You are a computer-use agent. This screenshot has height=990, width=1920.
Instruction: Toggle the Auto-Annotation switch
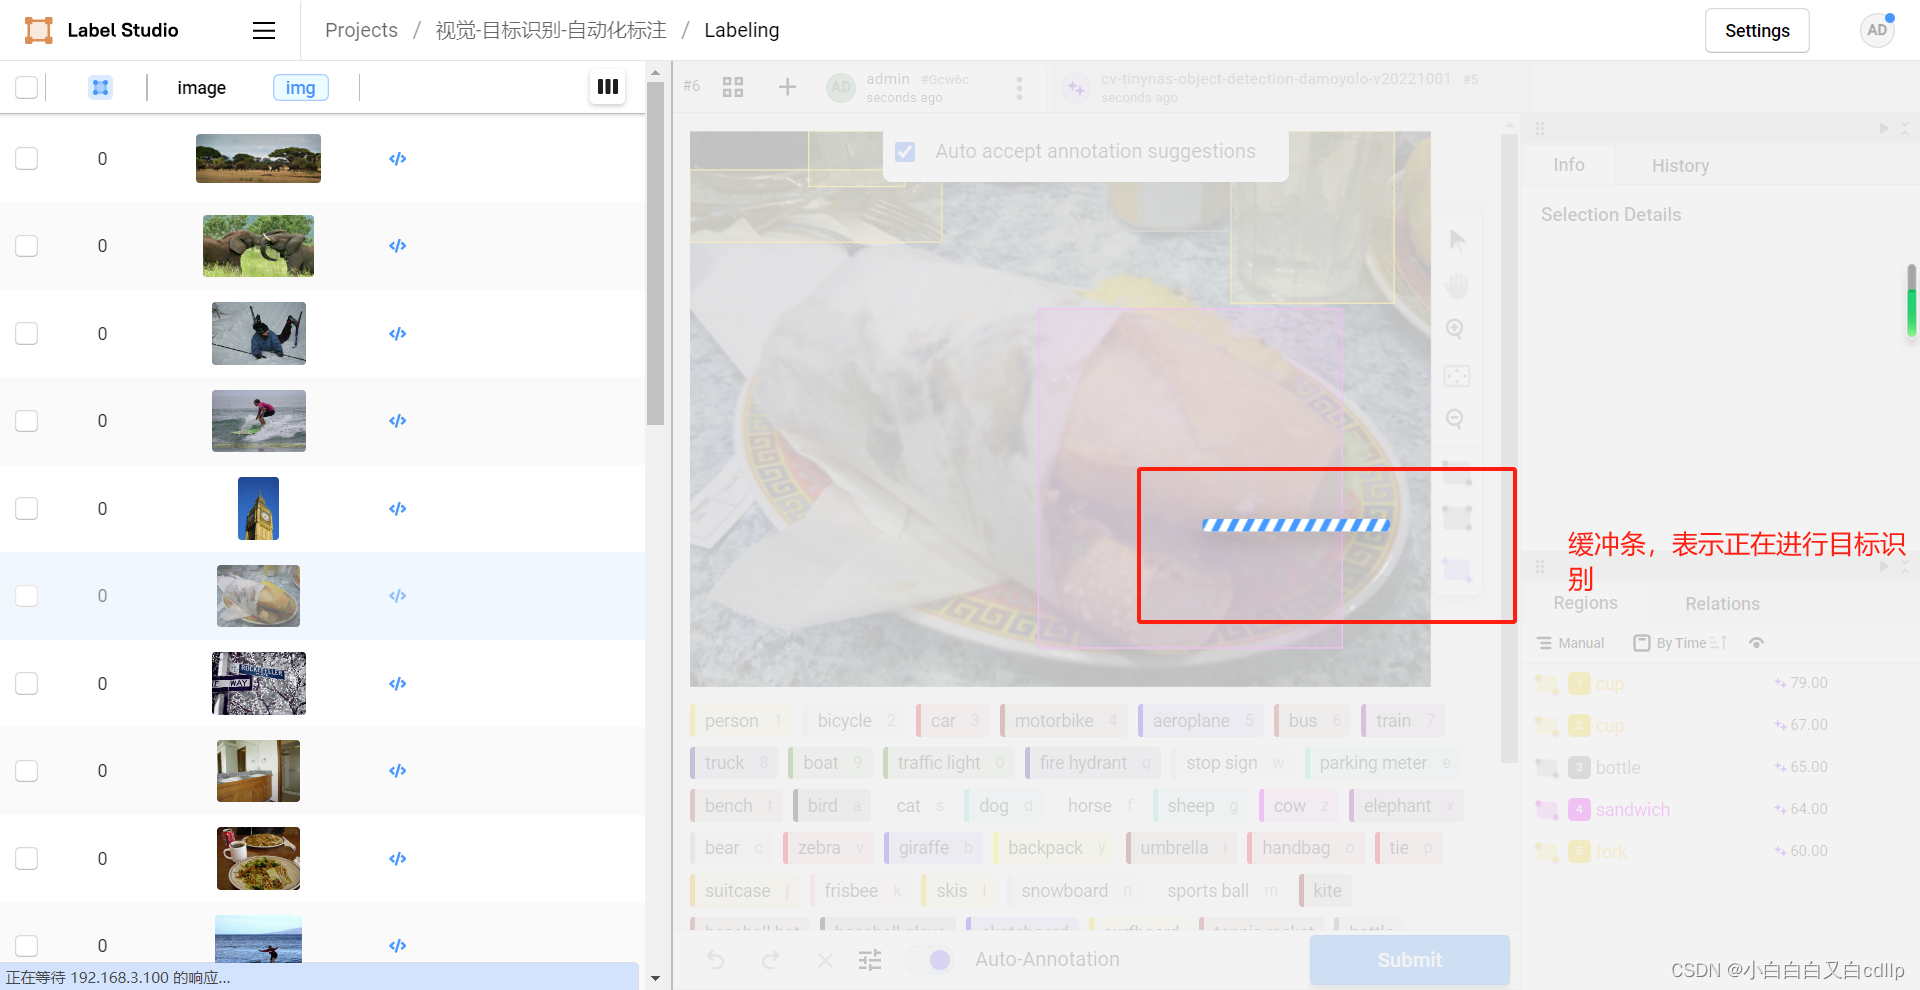pyautogui.click(x=928, y=960)
